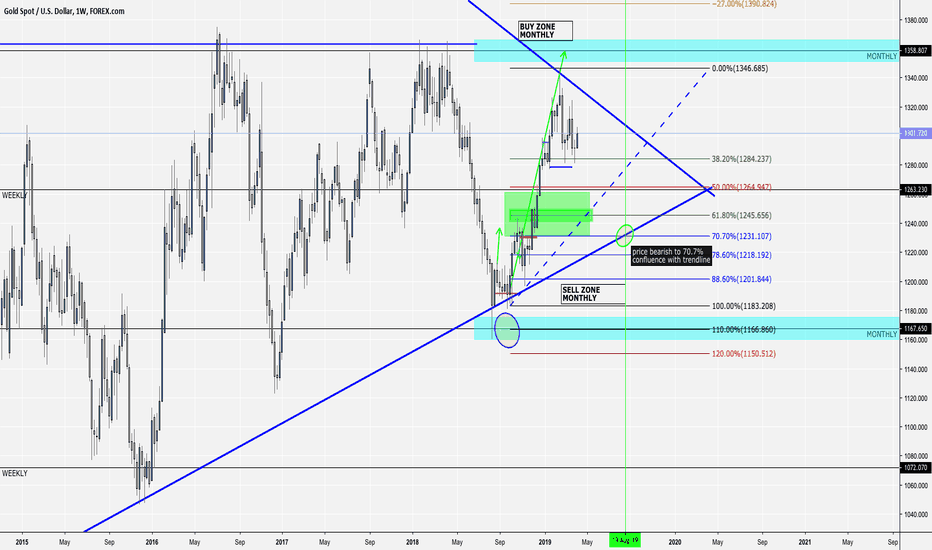Screen dimensions: 932x550
Task: Click the MONTHLY label in upper cyan zone
Action: click(881, 56)
